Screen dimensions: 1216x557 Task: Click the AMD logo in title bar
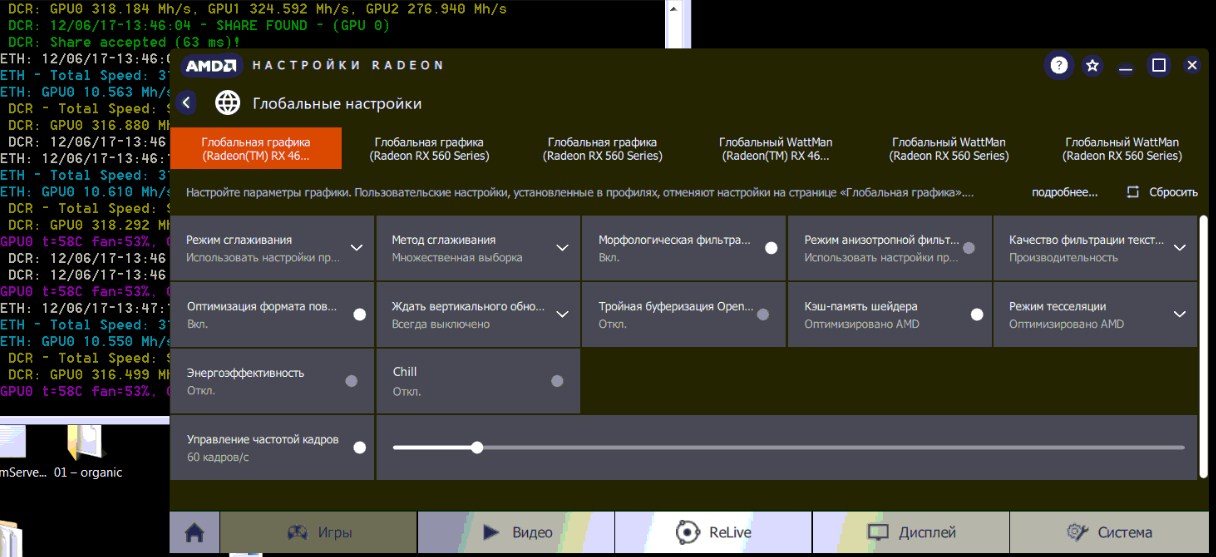[x=211, y=65]
